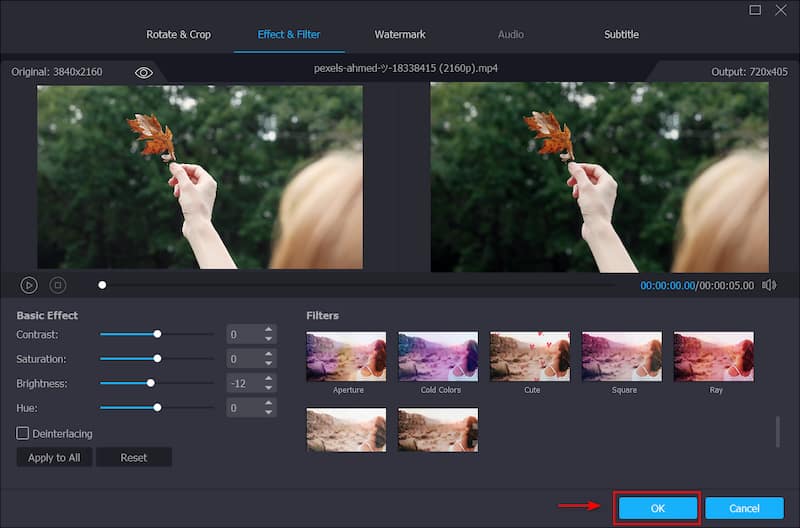The width and height of the screenshot is (800, 528).
Task: Decrease Brightness value with down arrow
Action: [268, 388]
